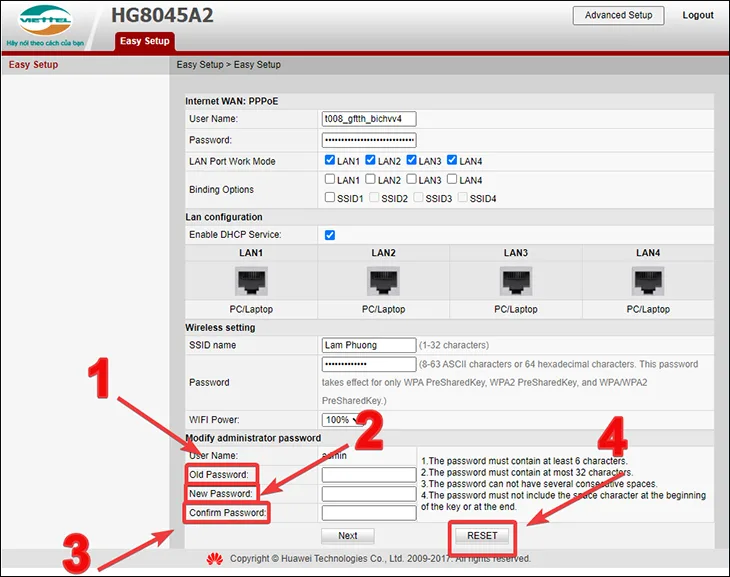The width and height of the screenshot is (730, 577).
Task: Select the Easy Setup tab
Action: (145, 41)
